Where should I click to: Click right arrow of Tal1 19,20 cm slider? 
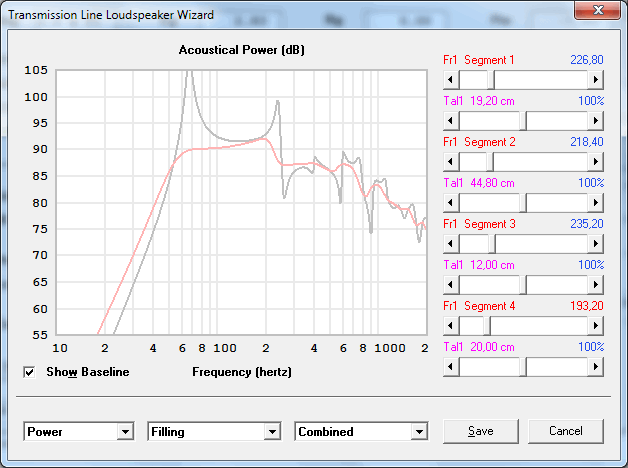click(x=596, y=121)
